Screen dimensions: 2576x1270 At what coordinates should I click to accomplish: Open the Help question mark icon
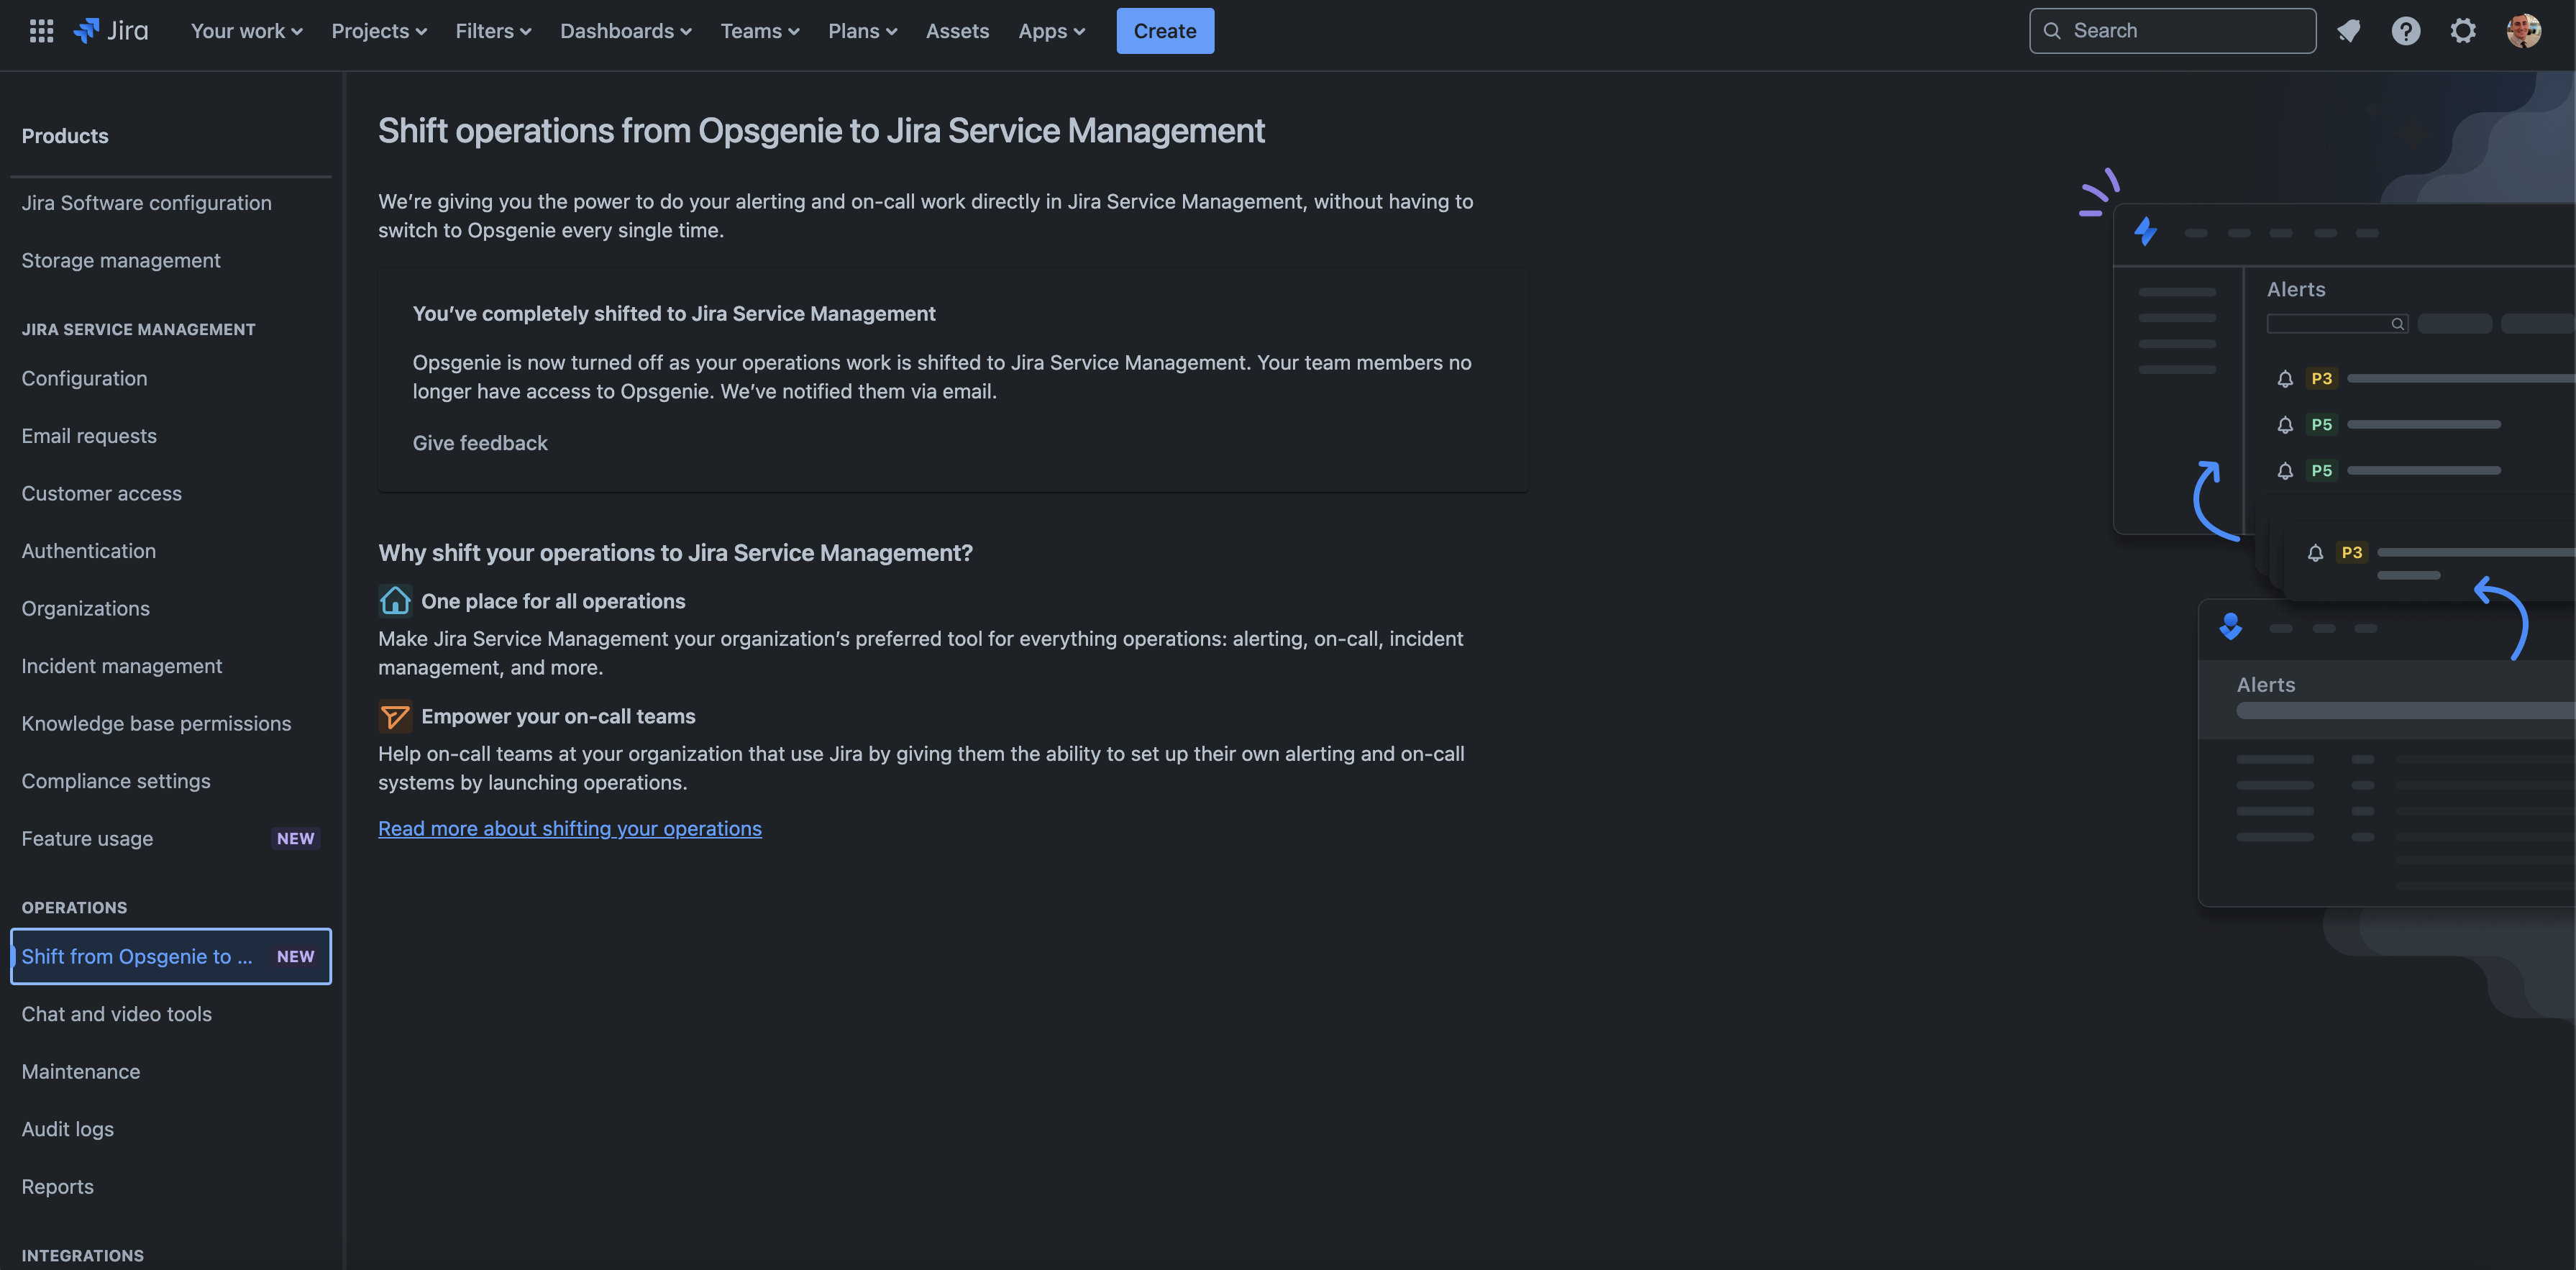point(2406,30)
